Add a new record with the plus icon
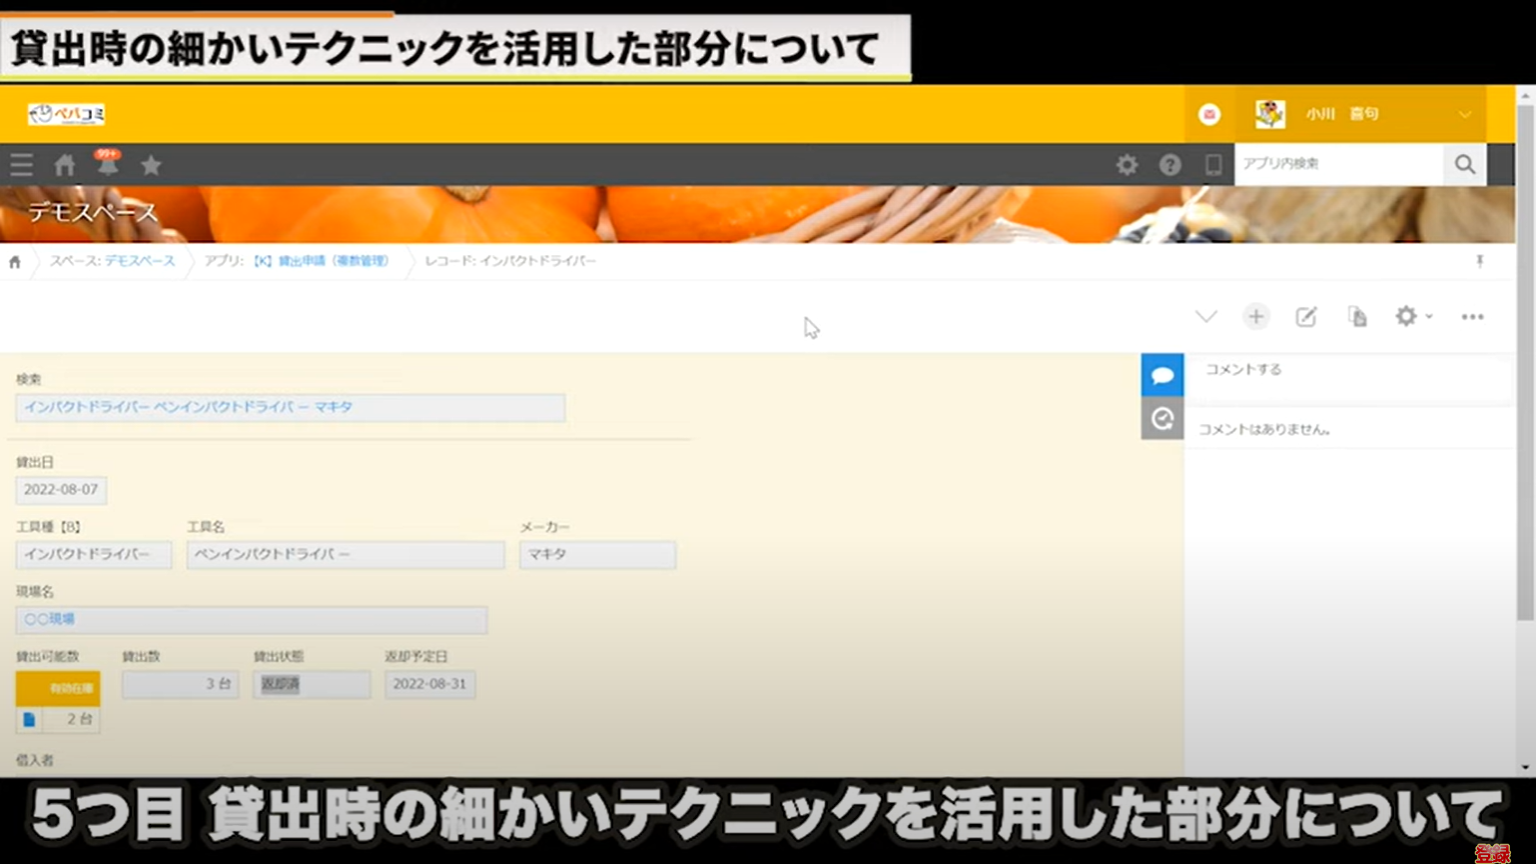Screen dimensions: 1536x864 point(1256,317)
